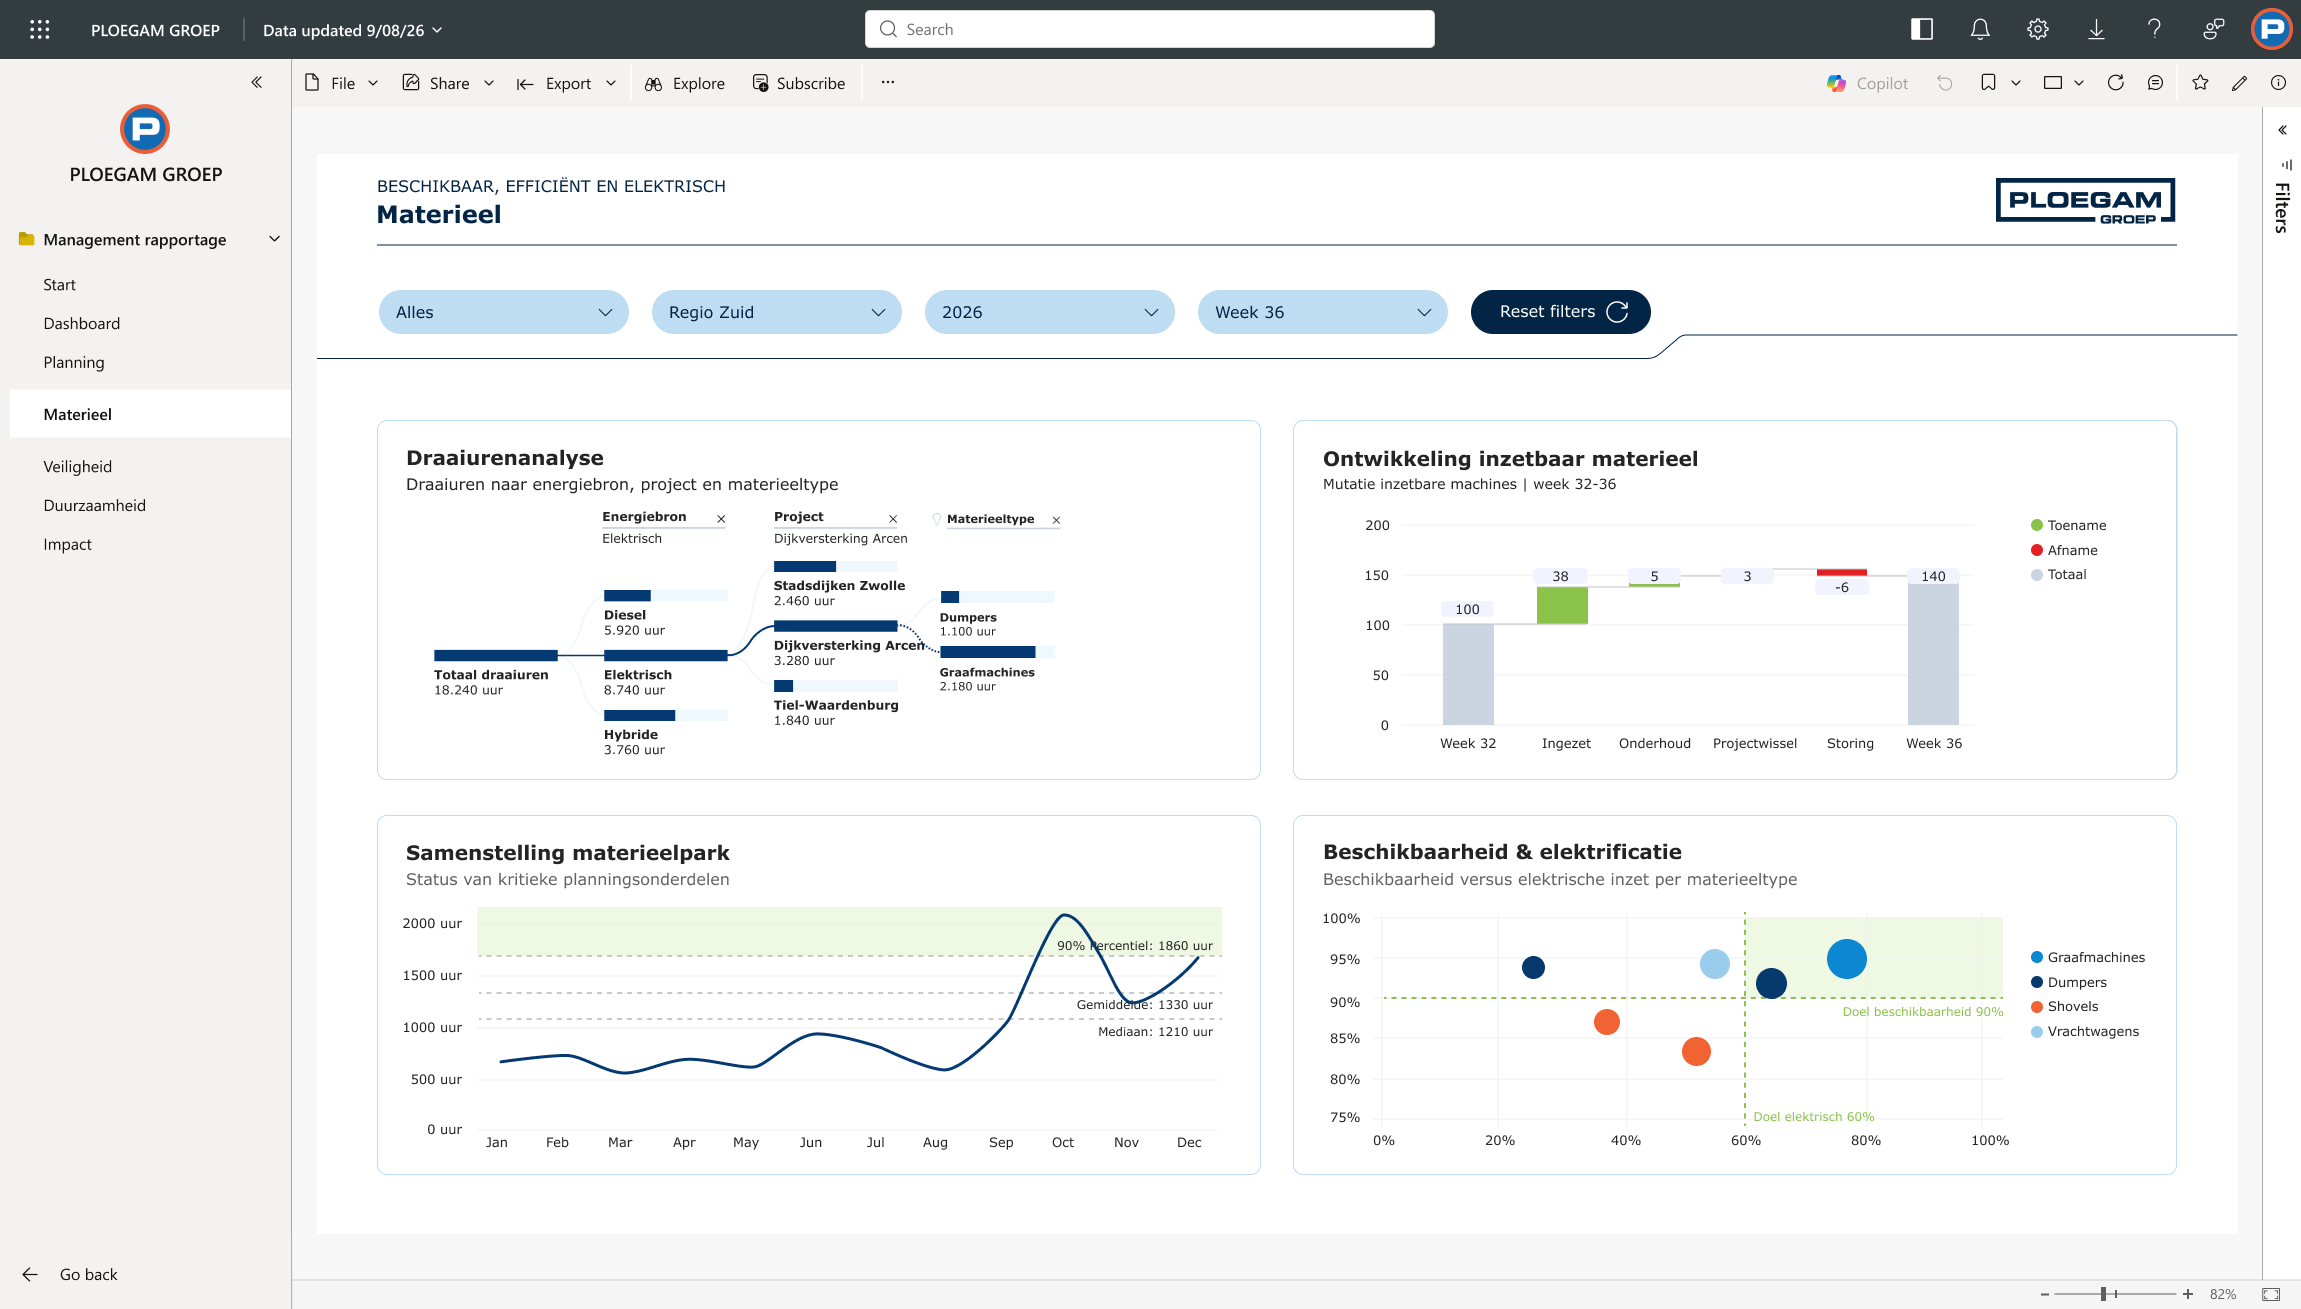Click the Search input field
The width and height of the screenshot is (2301, 1309).
(1150, 29)
